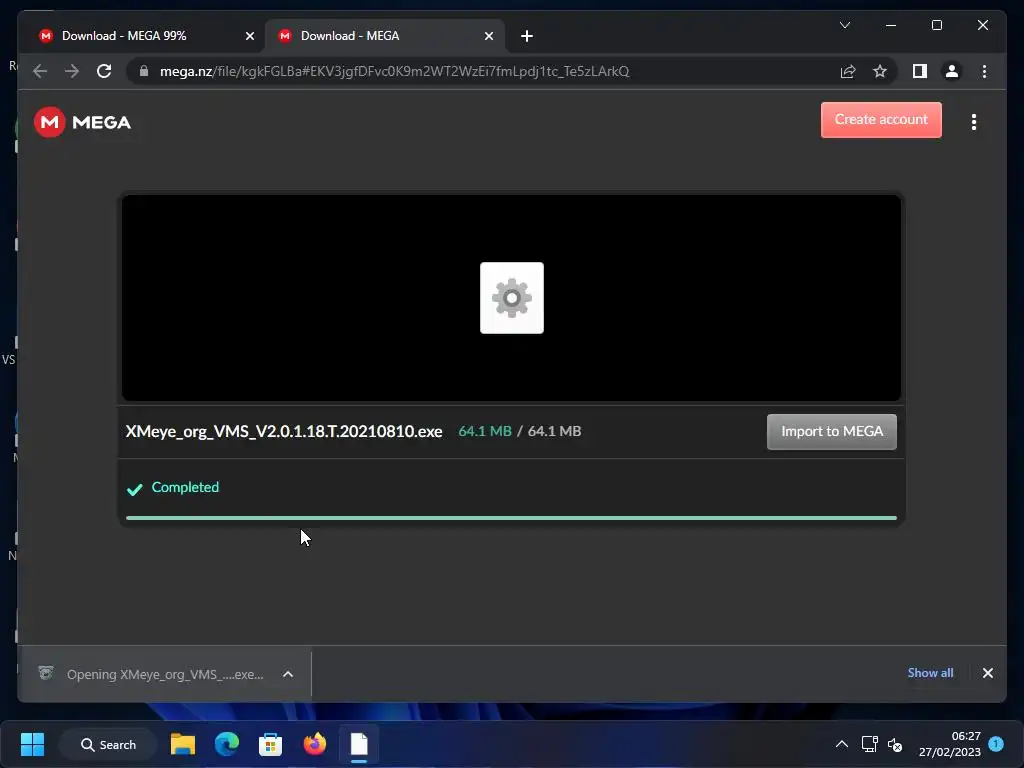This screenshot has width=1024, height=768.
Task: Open Firefox from taskbar
Action: click(314, 744)
